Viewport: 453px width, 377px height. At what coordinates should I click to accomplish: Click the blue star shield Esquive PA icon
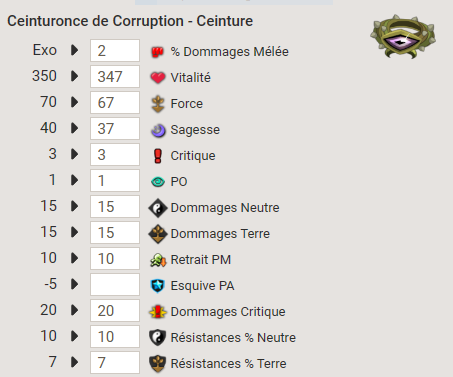coord(158,286)
